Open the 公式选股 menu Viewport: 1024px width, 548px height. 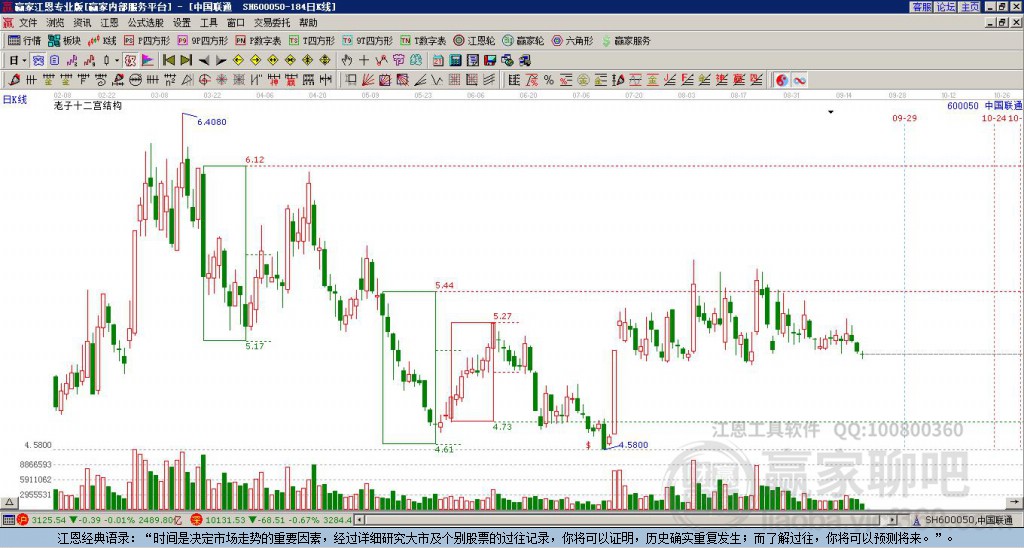[x=146, y=23]
